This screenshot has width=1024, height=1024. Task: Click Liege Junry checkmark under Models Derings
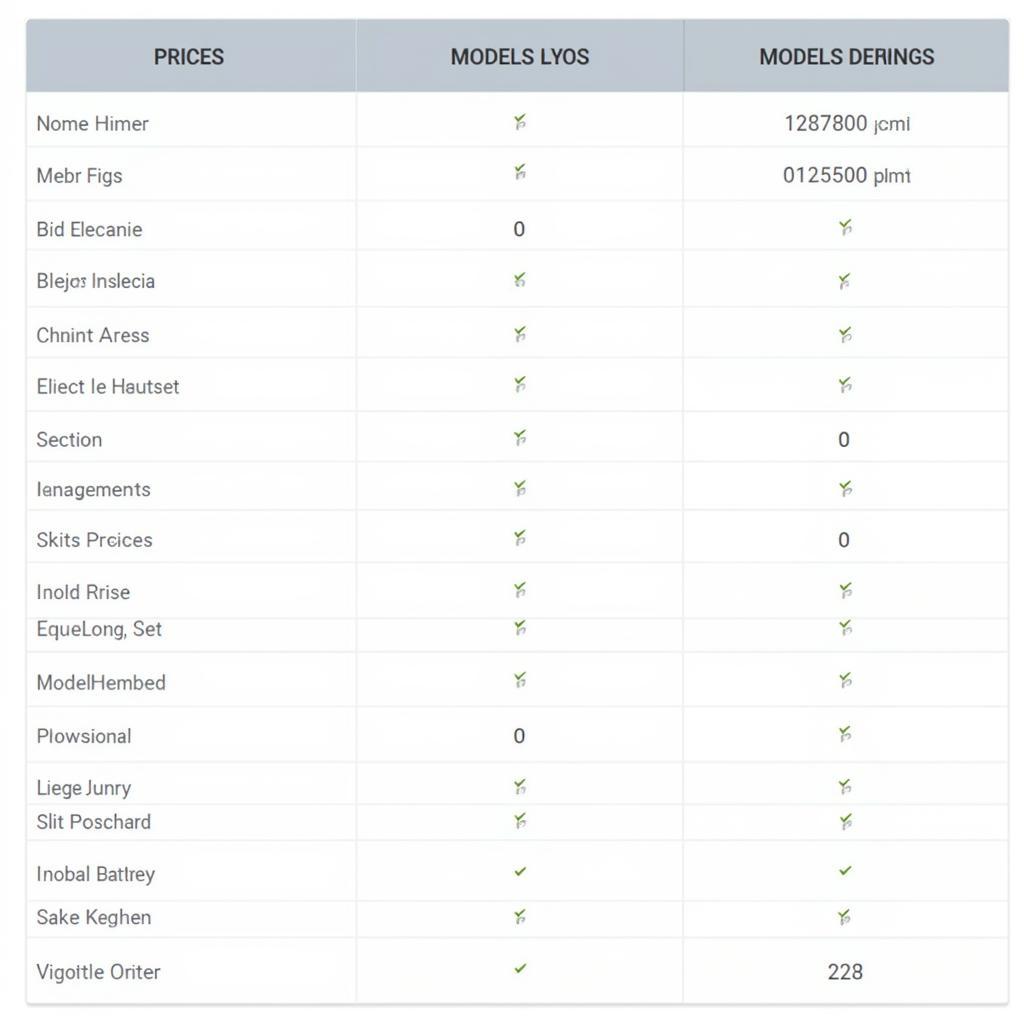click(845, 787)
